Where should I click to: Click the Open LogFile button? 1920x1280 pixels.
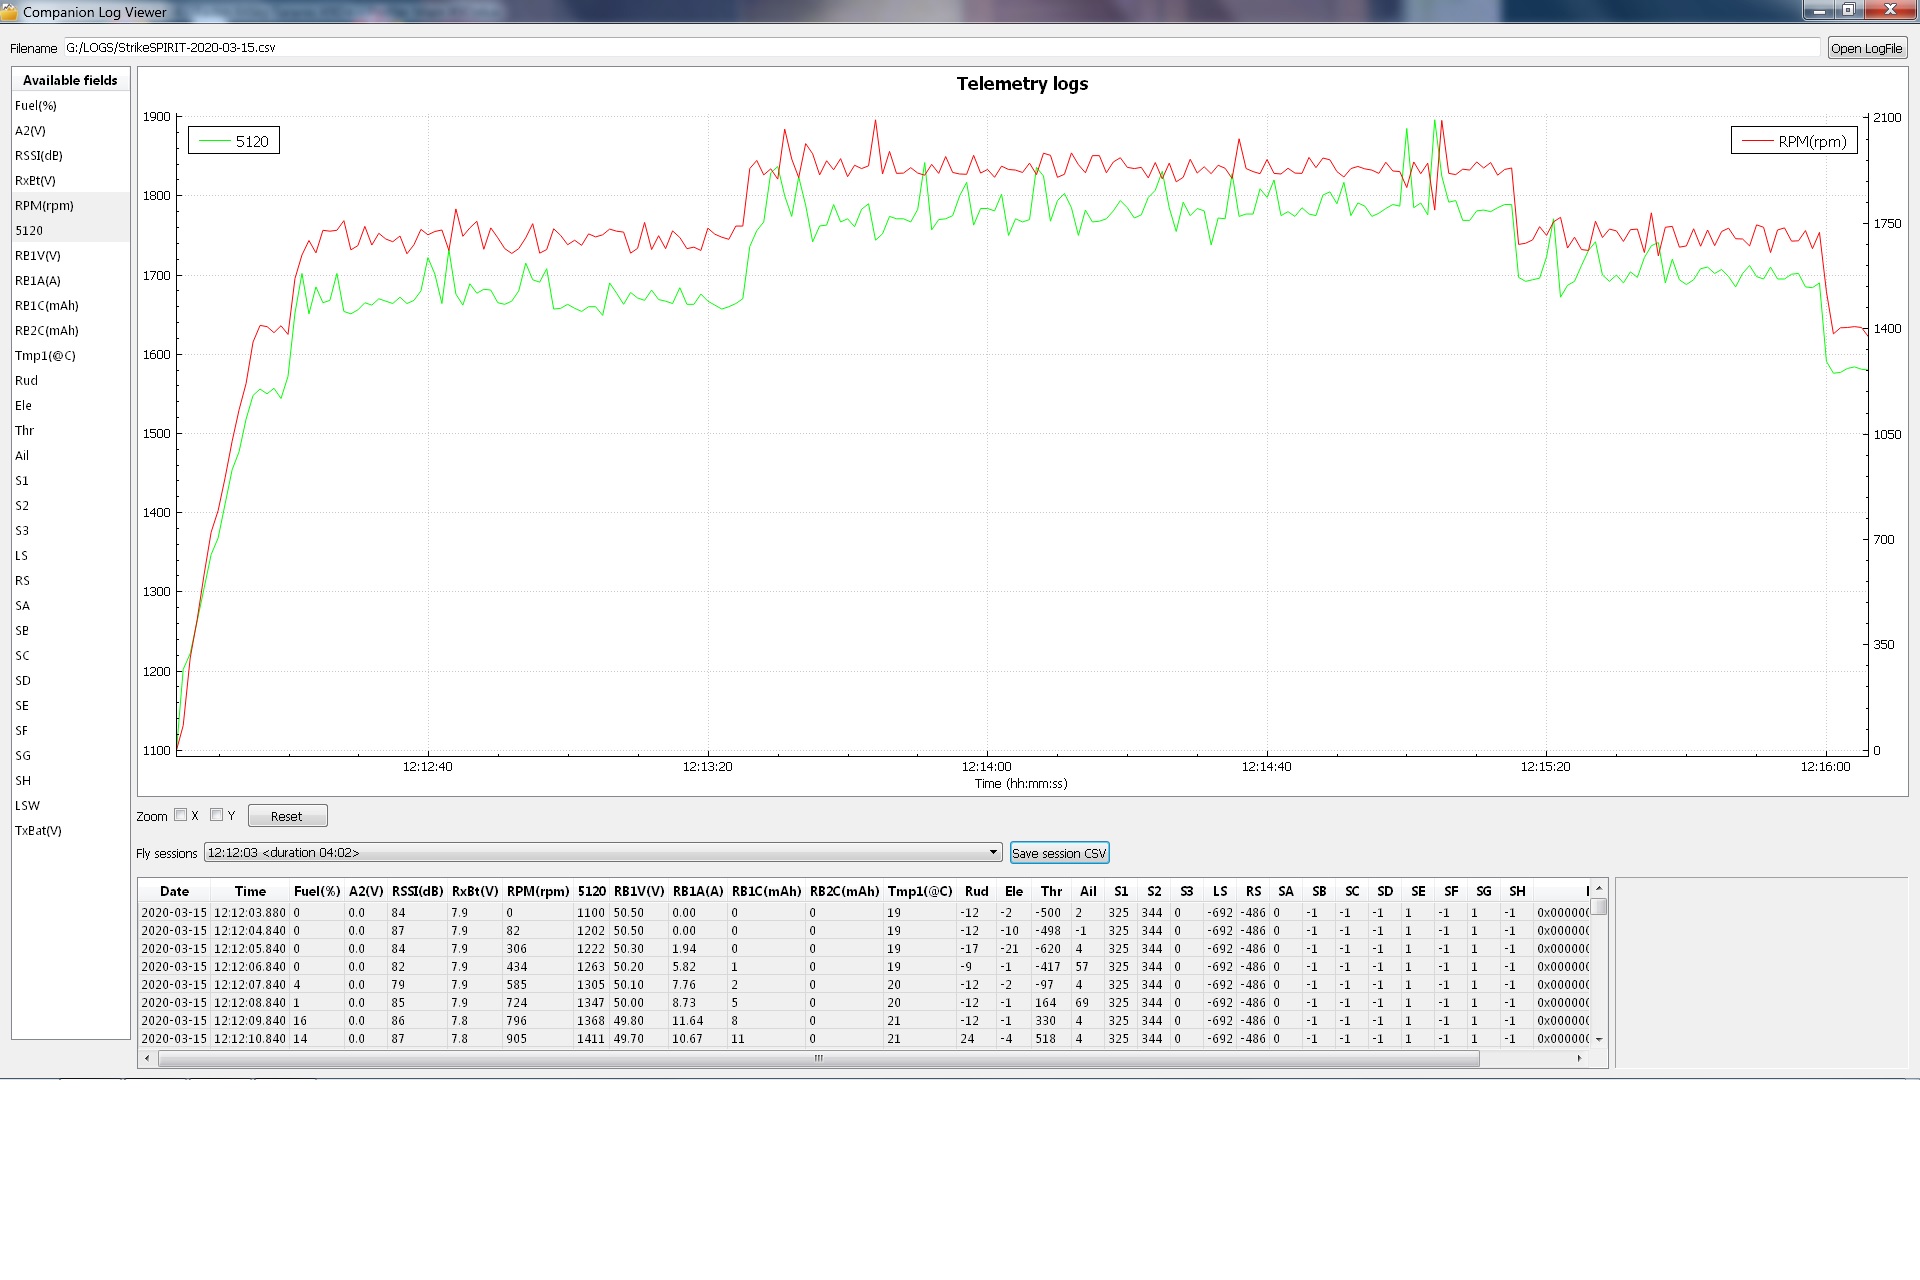[1866, 48]
